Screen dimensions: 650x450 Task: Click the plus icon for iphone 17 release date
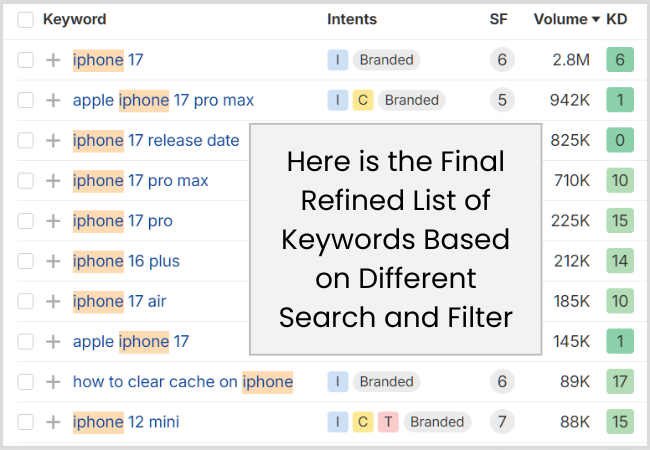point(53,140)
